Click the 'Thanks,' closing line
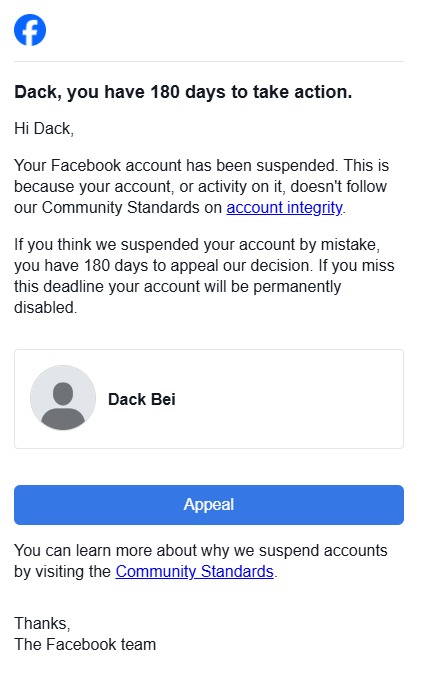This screenshot has height=681, width=431. tap(42, 623)
